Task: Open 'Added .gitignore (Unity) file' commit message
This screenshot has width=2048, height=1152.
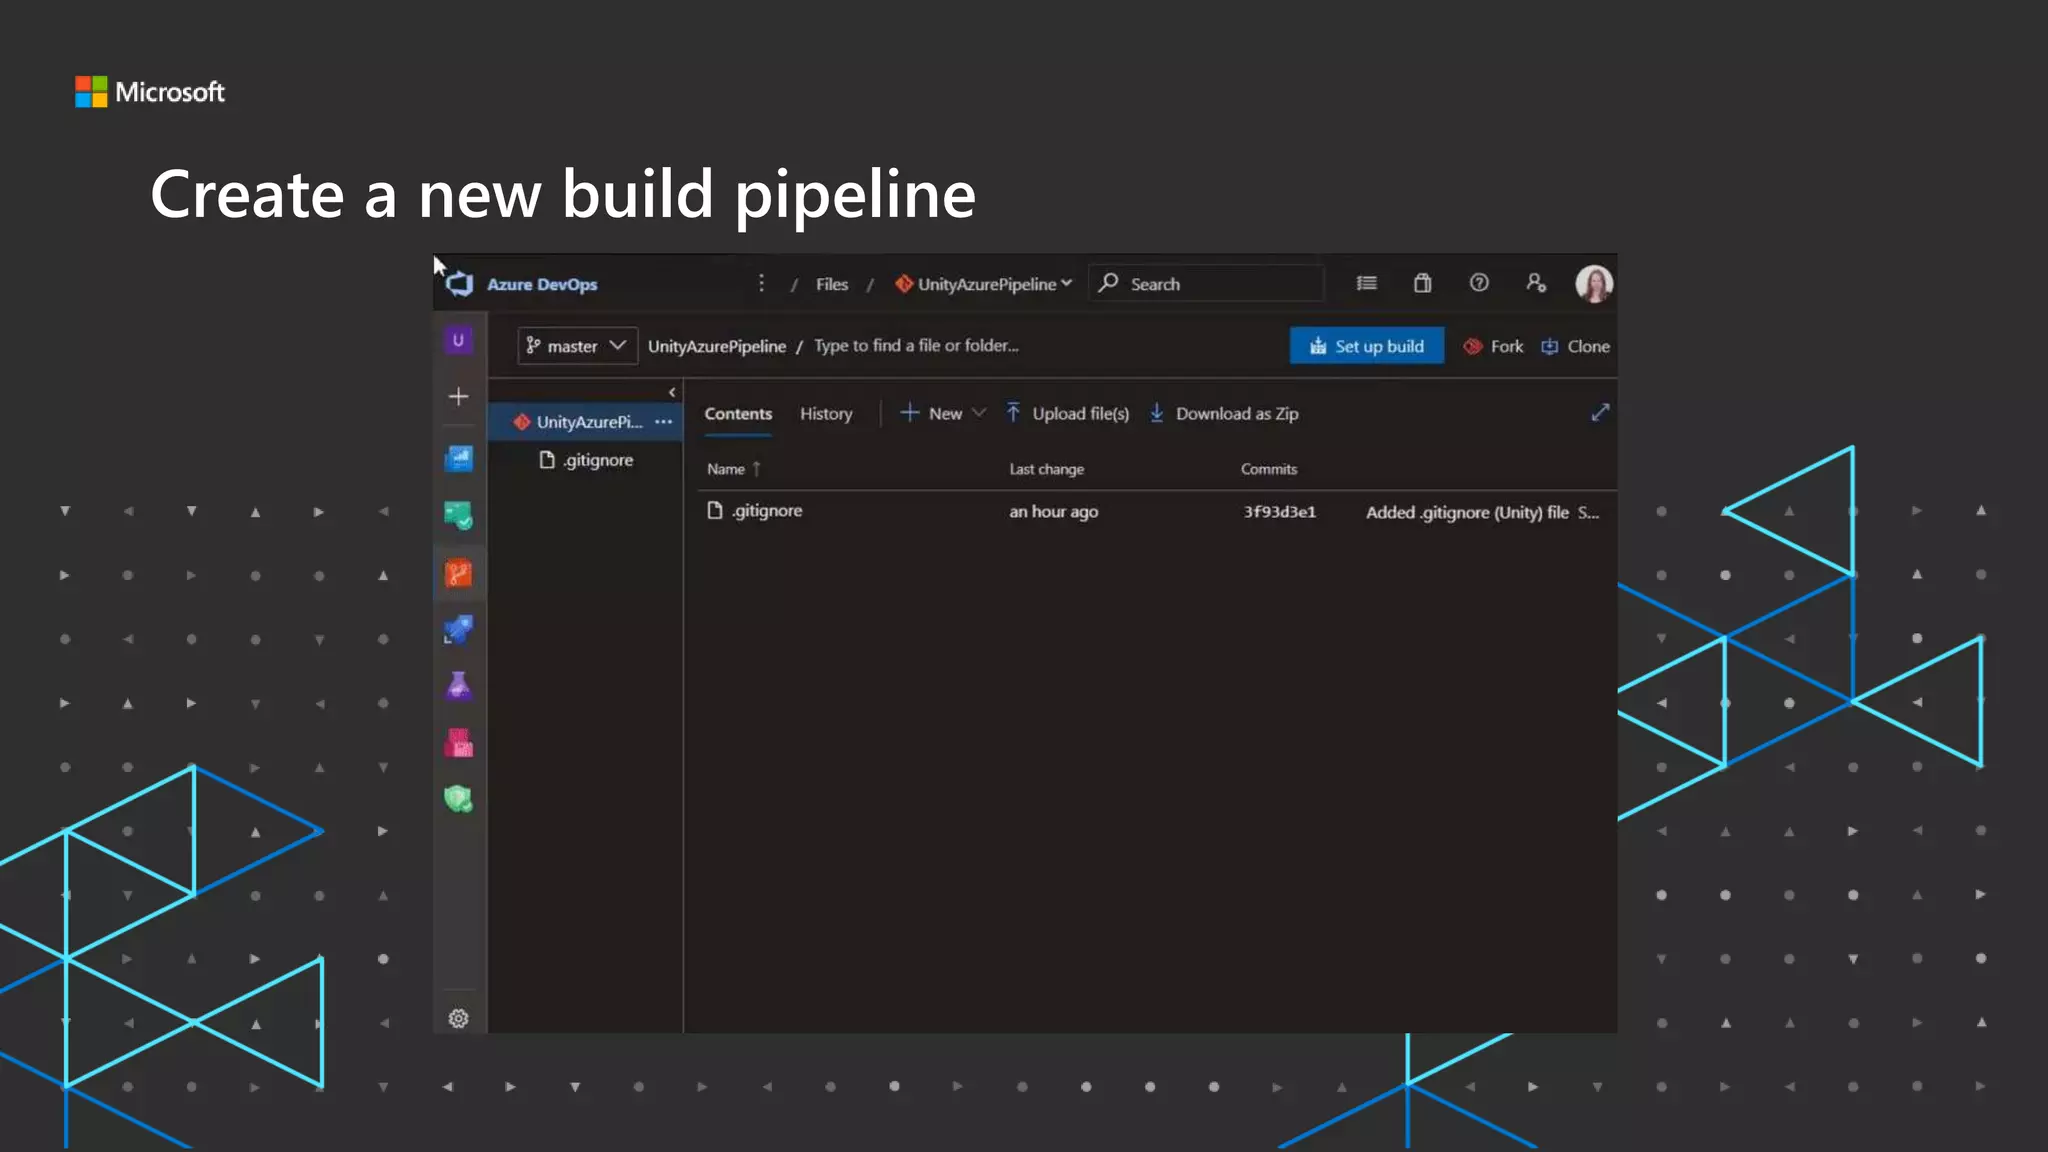Action: [x=1467, y=512]
